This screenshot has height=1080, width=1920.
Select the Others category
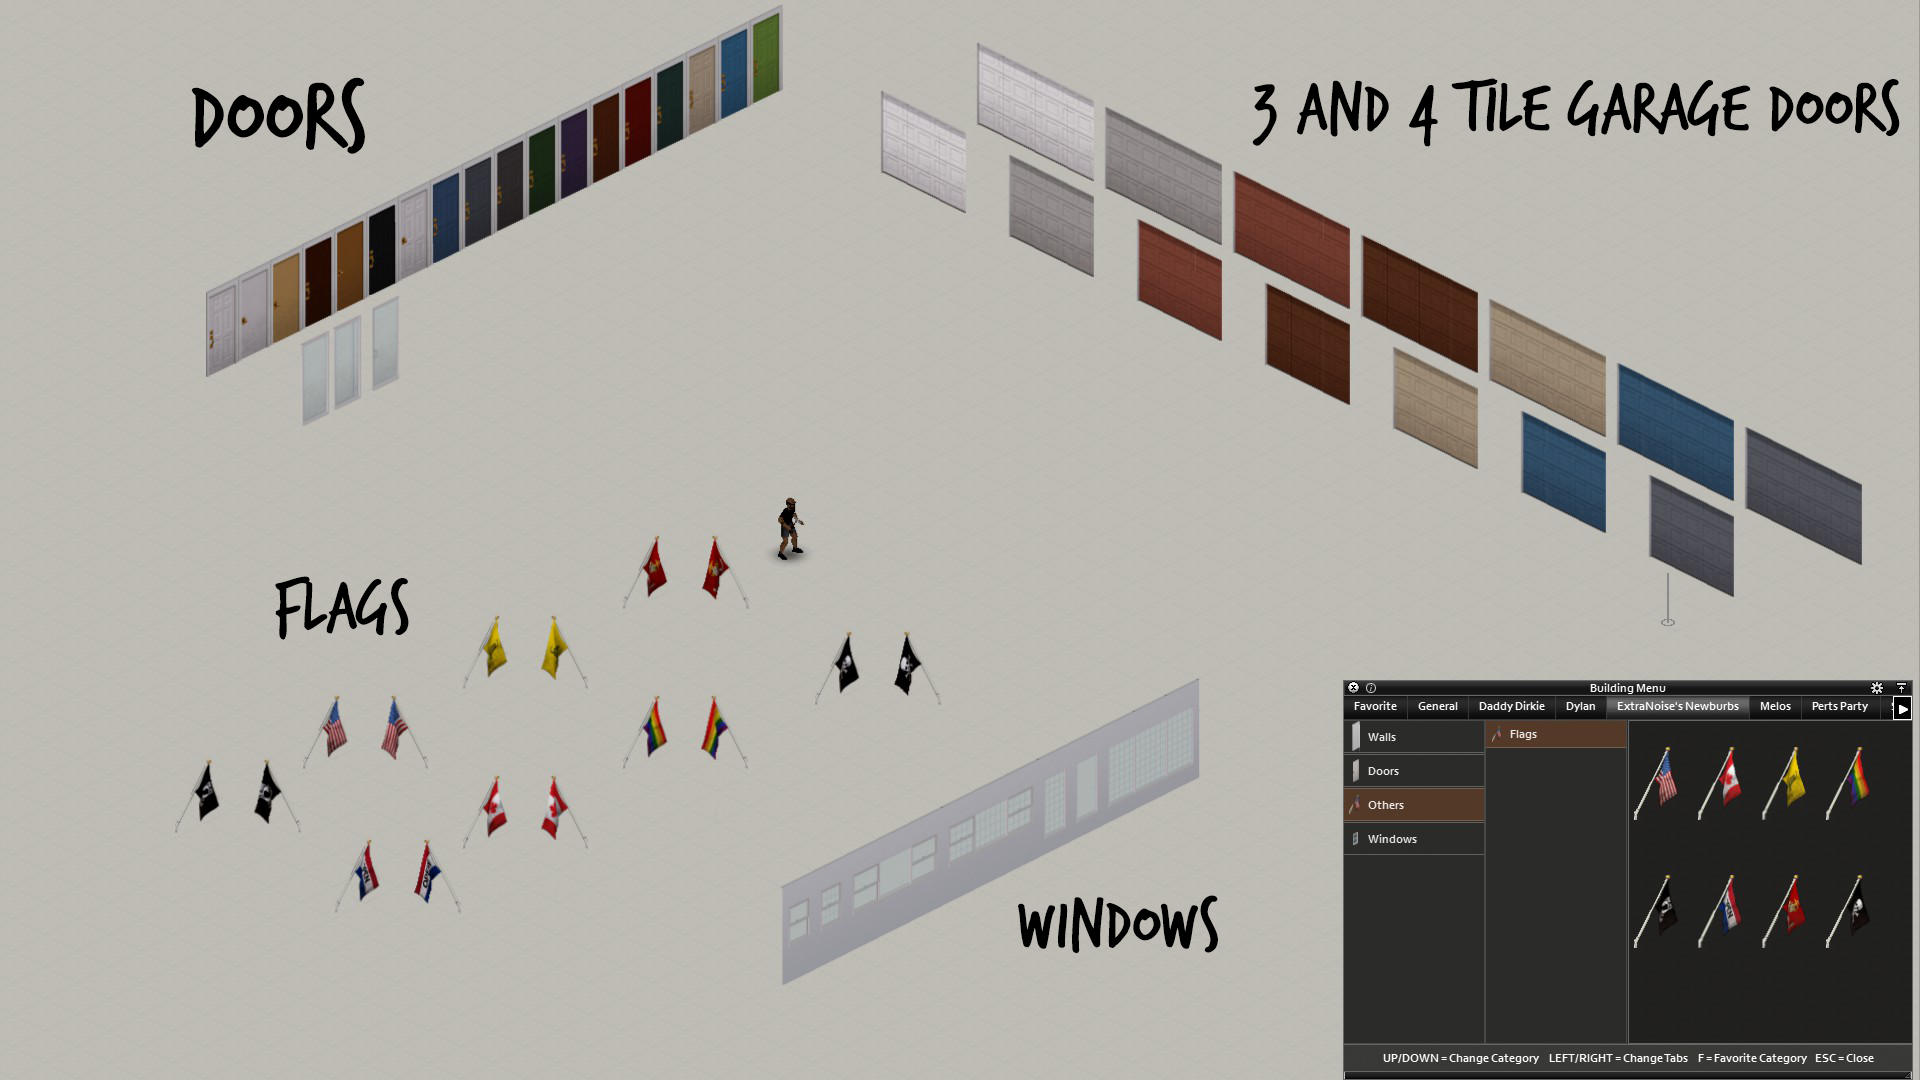(1414, 805)
